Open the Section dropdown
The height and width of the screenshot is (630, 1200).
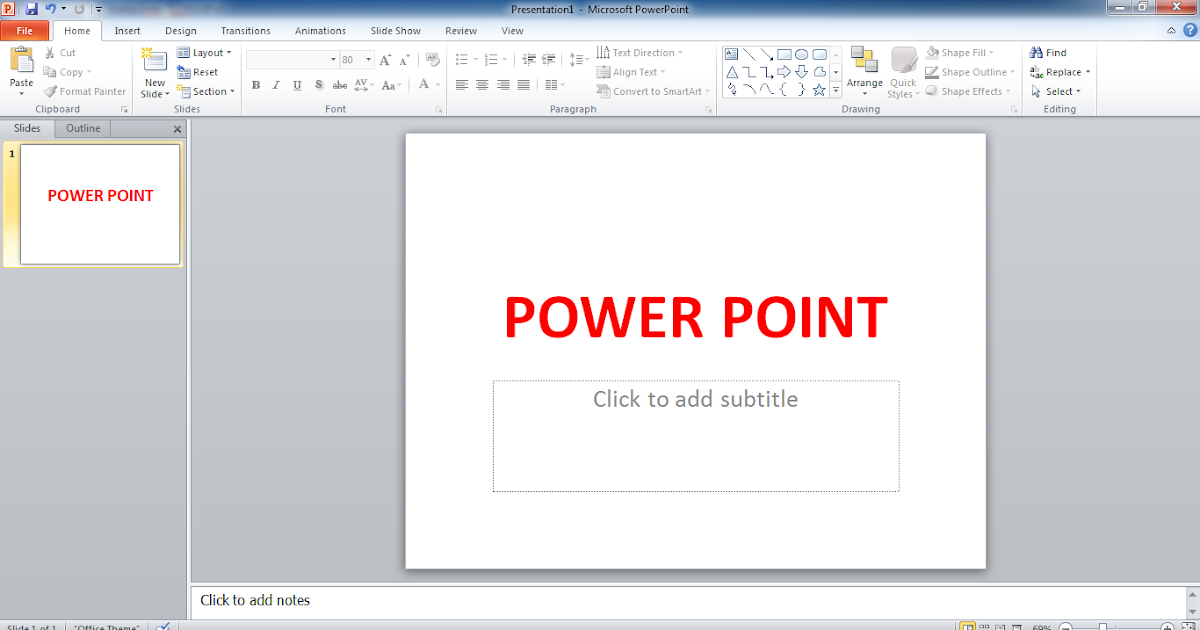coord(206,91)
